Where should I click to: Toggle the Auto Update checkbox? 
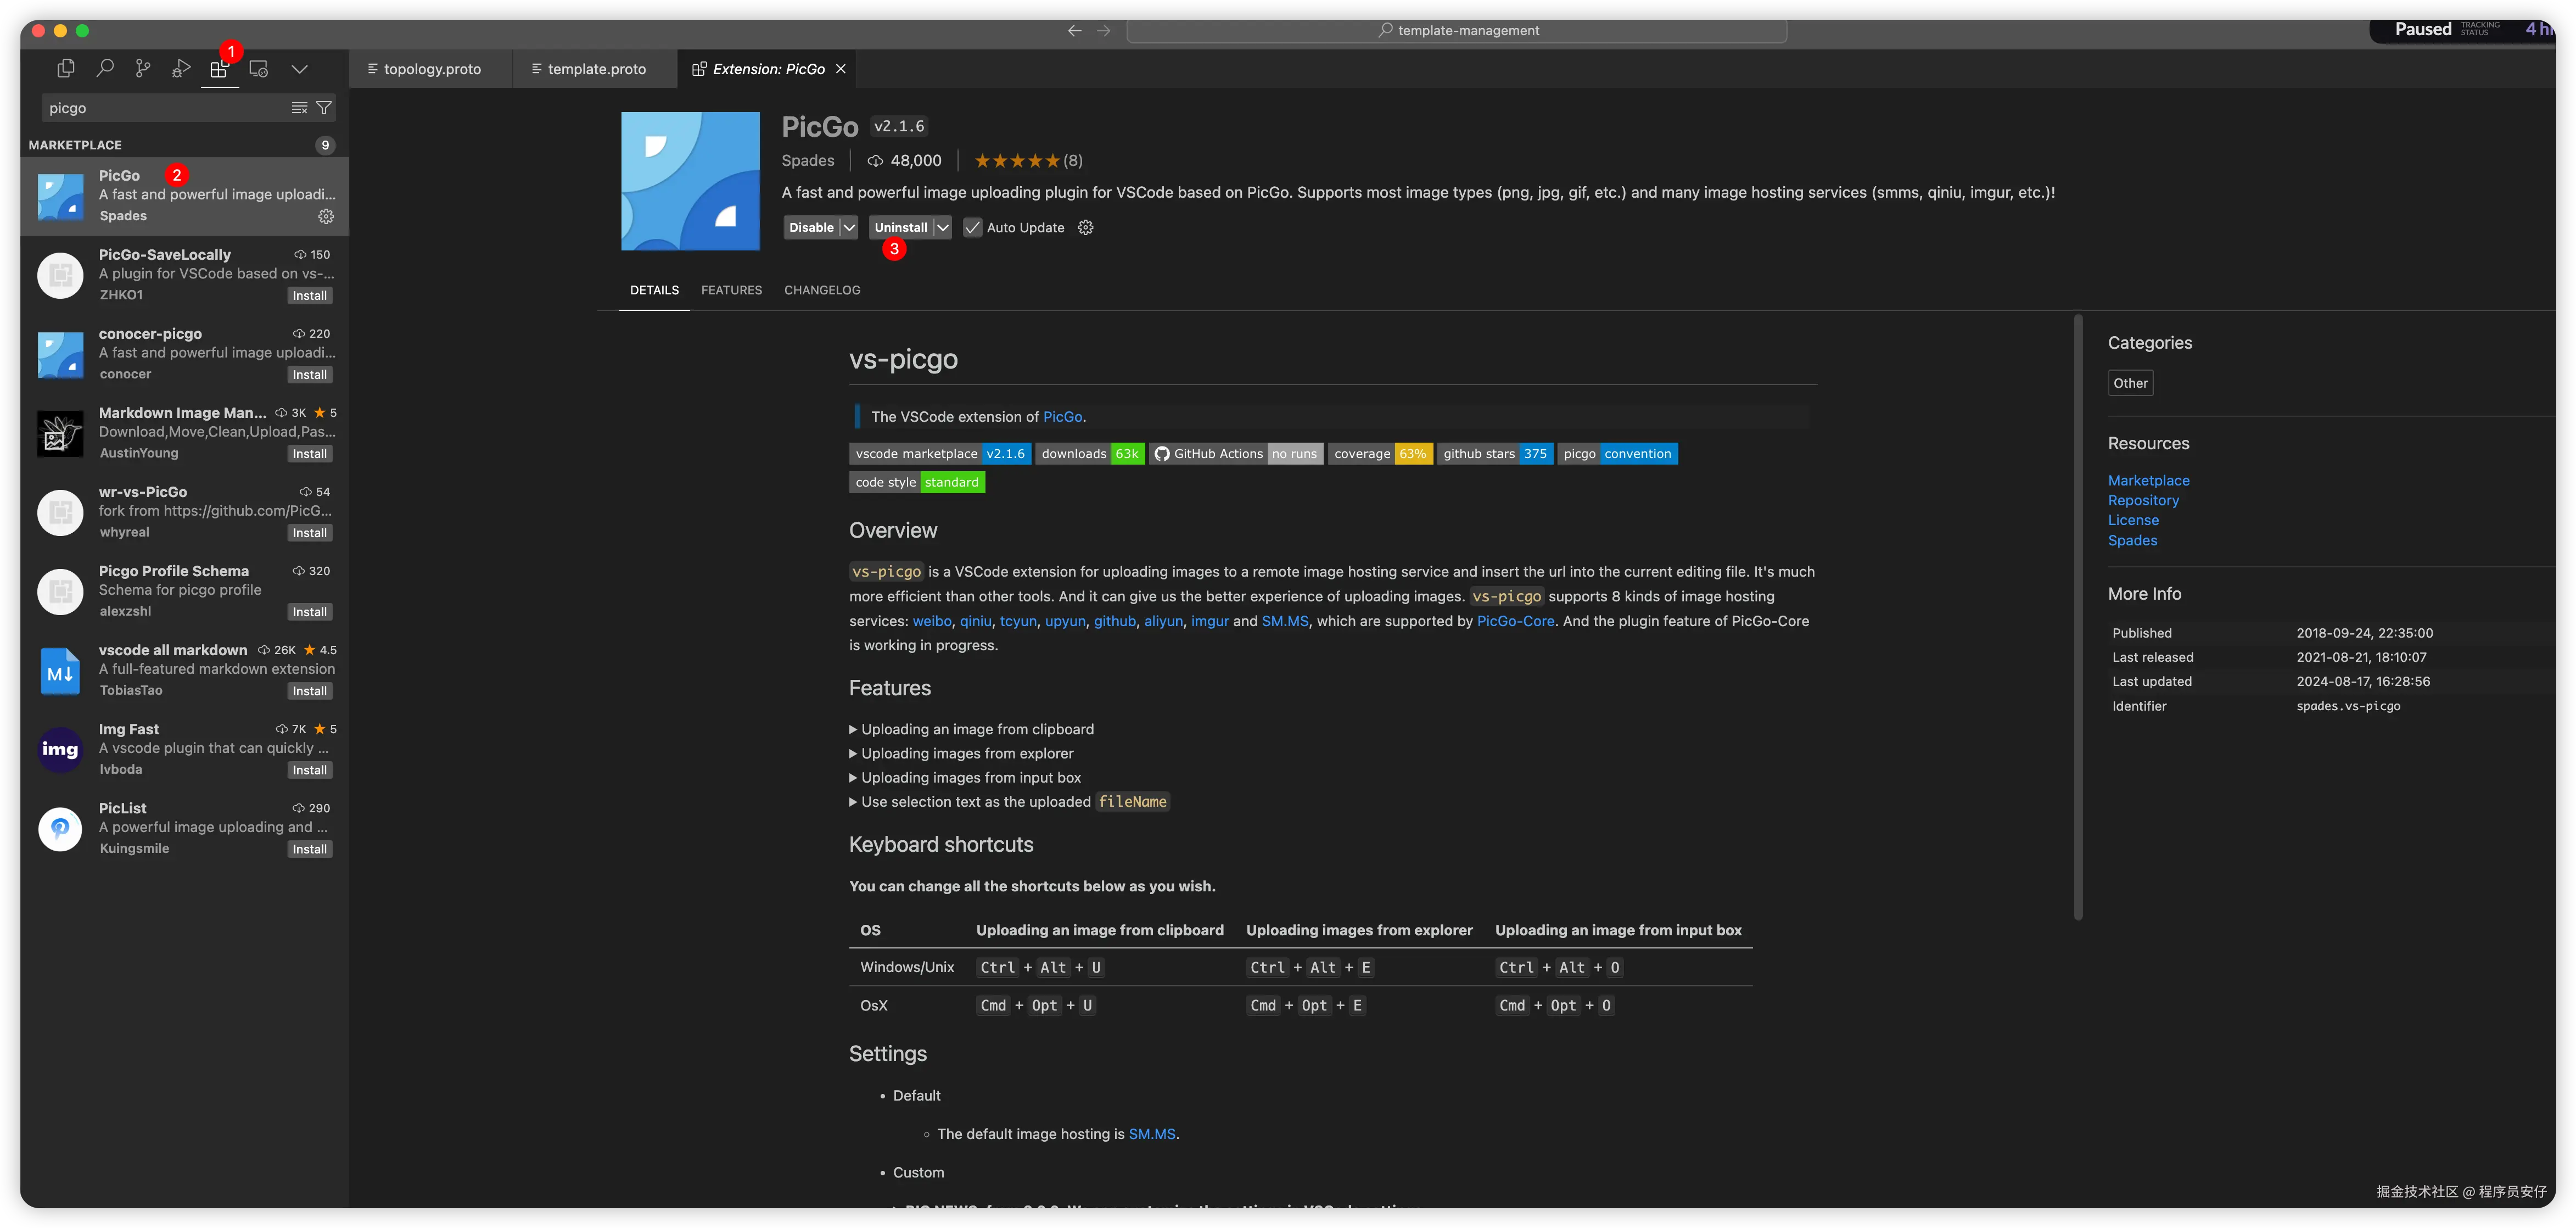tap(972, 228)
